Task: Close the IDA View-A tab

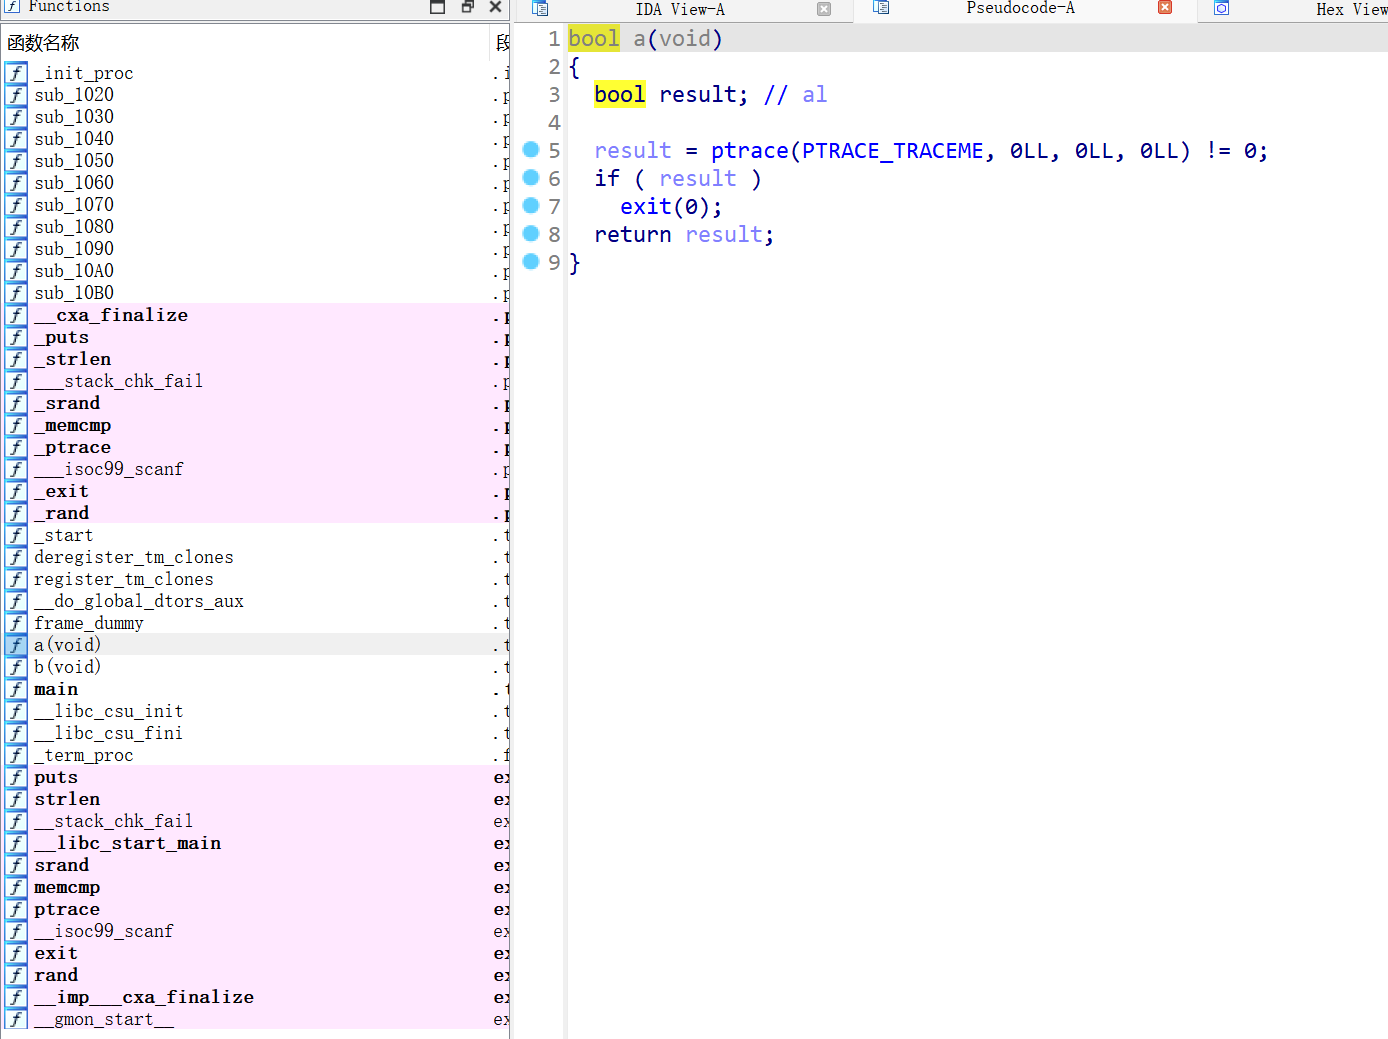Action: tap(824, 9)
